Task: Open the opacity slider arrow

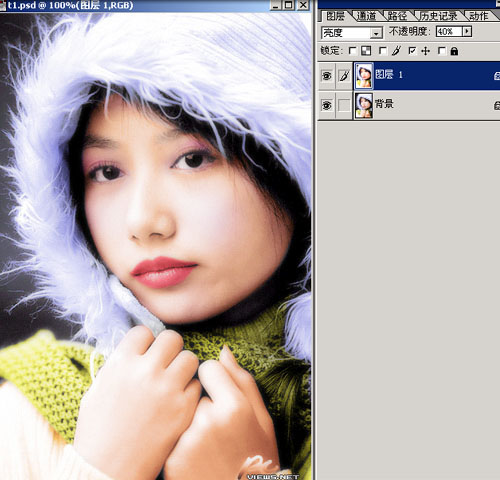Action: coord(467,32)
